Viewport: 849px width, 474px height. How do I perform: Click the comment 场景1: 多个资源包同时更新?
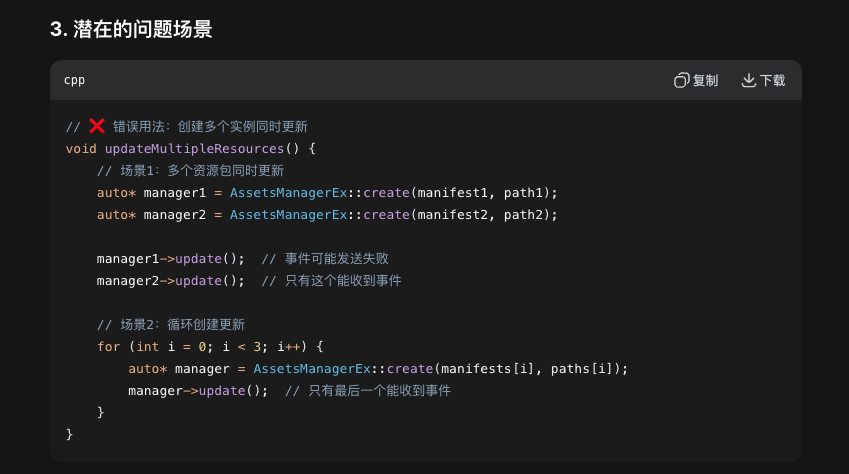click(x=190, y=170)
